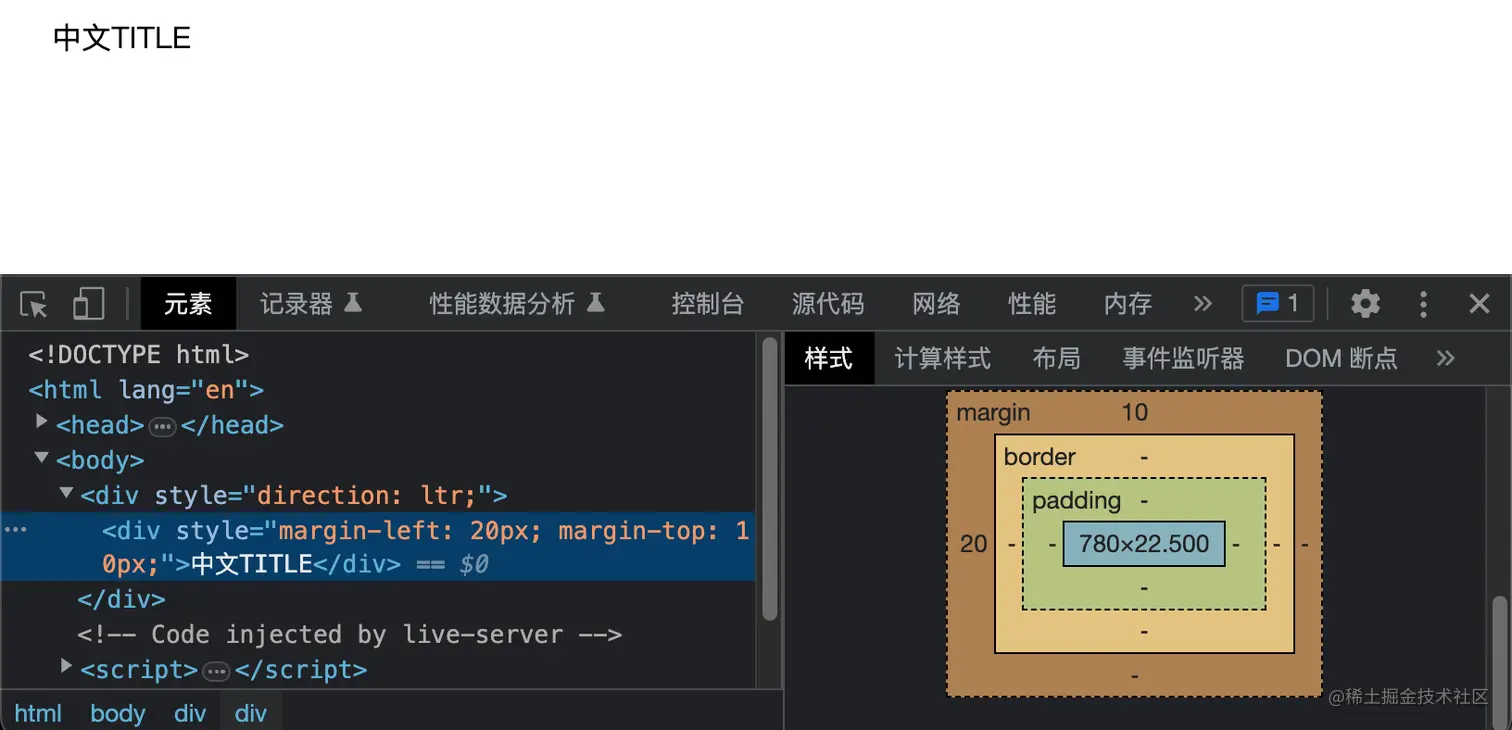Viewport: 1512px width, 730px height.
Task: Open the DevTools three-dot menu
Action: click(1423, 304)
